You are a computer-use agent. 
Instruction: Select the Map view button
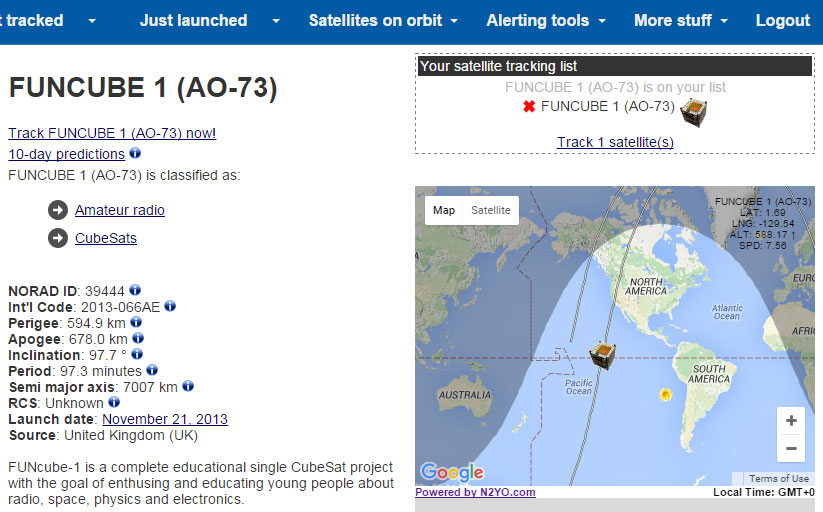[x=444, y=210]
